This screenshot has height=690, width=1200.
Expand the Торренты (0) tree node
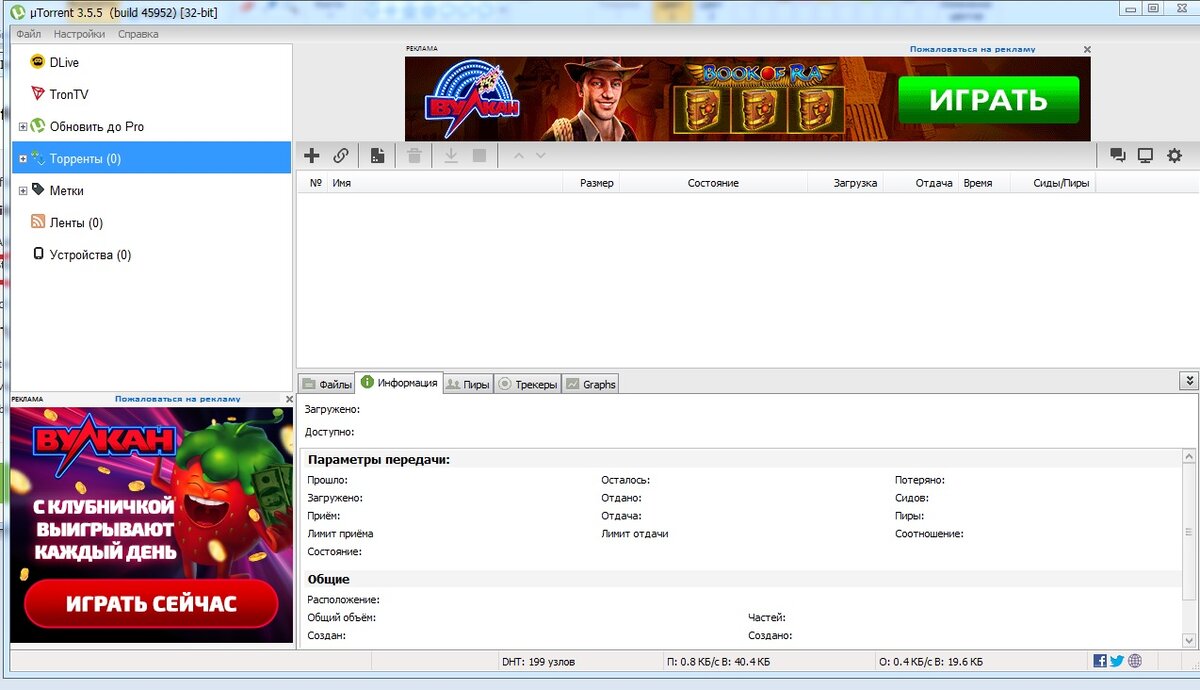click(x=23, y=159)
